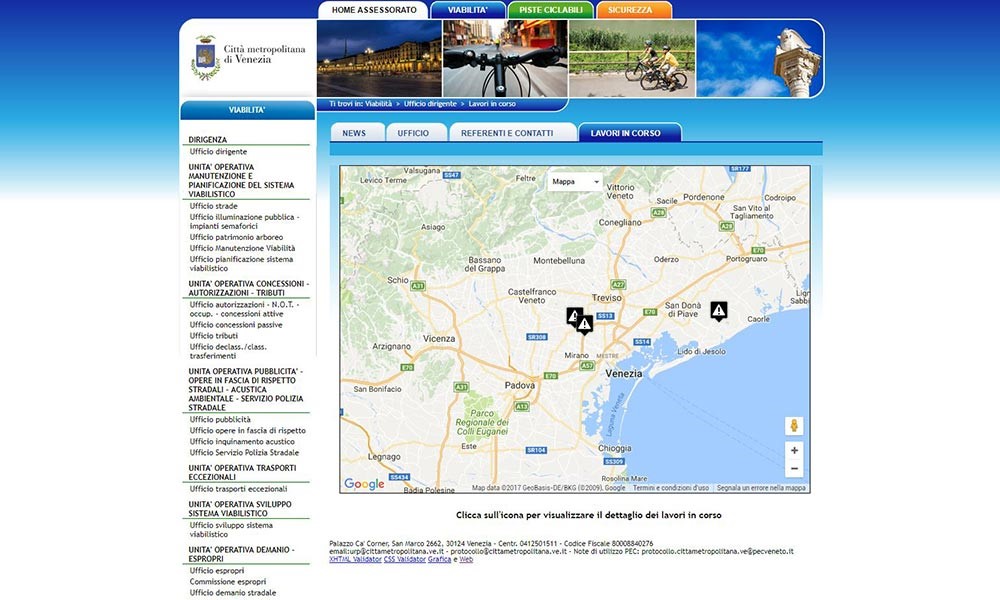Screen dimensions: 1000x600
Task: Open Ufficio concessioni passive link
Action: click(236, 325)
